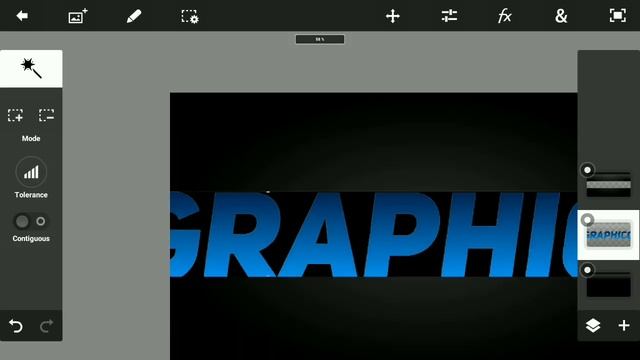Open the add image tool
The image size is (640, 360).
[78, 16]
